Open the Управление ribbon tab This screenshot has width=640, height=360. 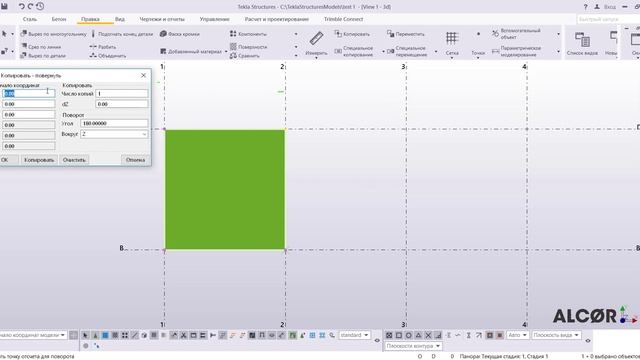[214, 19]
